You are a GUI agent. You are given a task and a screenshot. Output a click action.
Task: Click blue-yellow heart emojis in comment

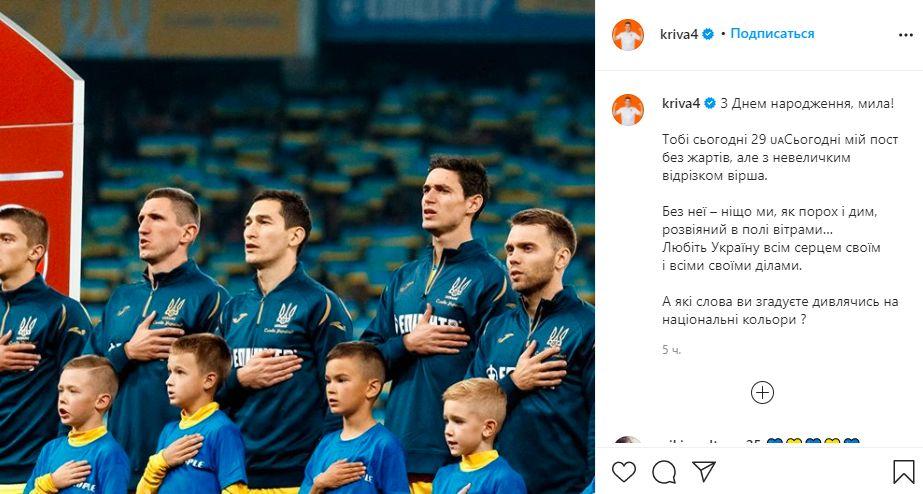[x=812, y=441]
